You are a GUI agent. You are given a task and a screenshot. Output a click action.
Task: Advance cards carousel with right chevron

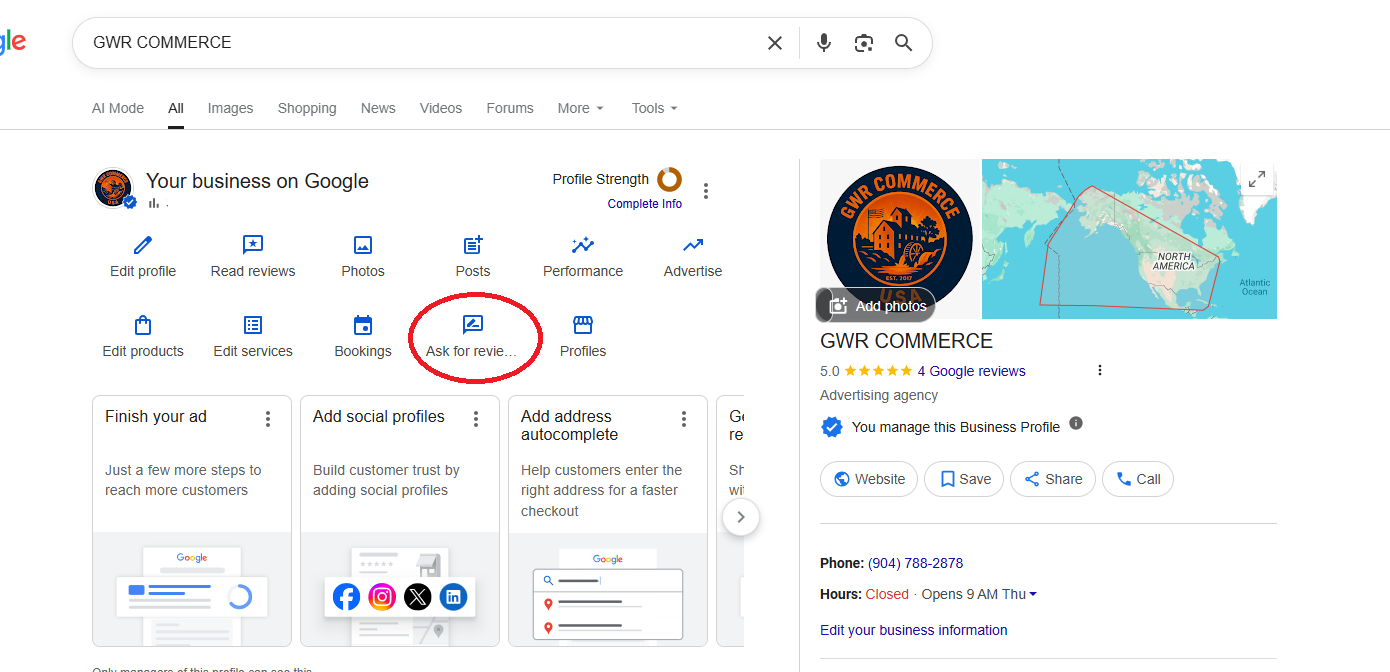click(741, 517)
